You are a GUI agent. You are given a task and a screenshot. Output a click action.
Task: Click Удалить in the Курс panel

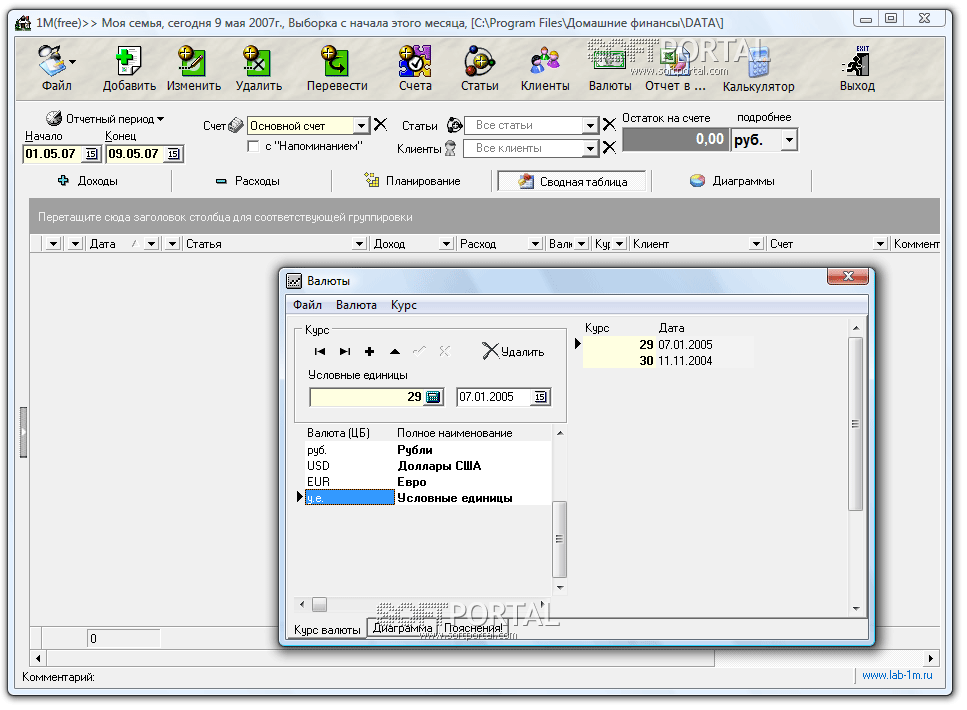(x=513, y=352)
